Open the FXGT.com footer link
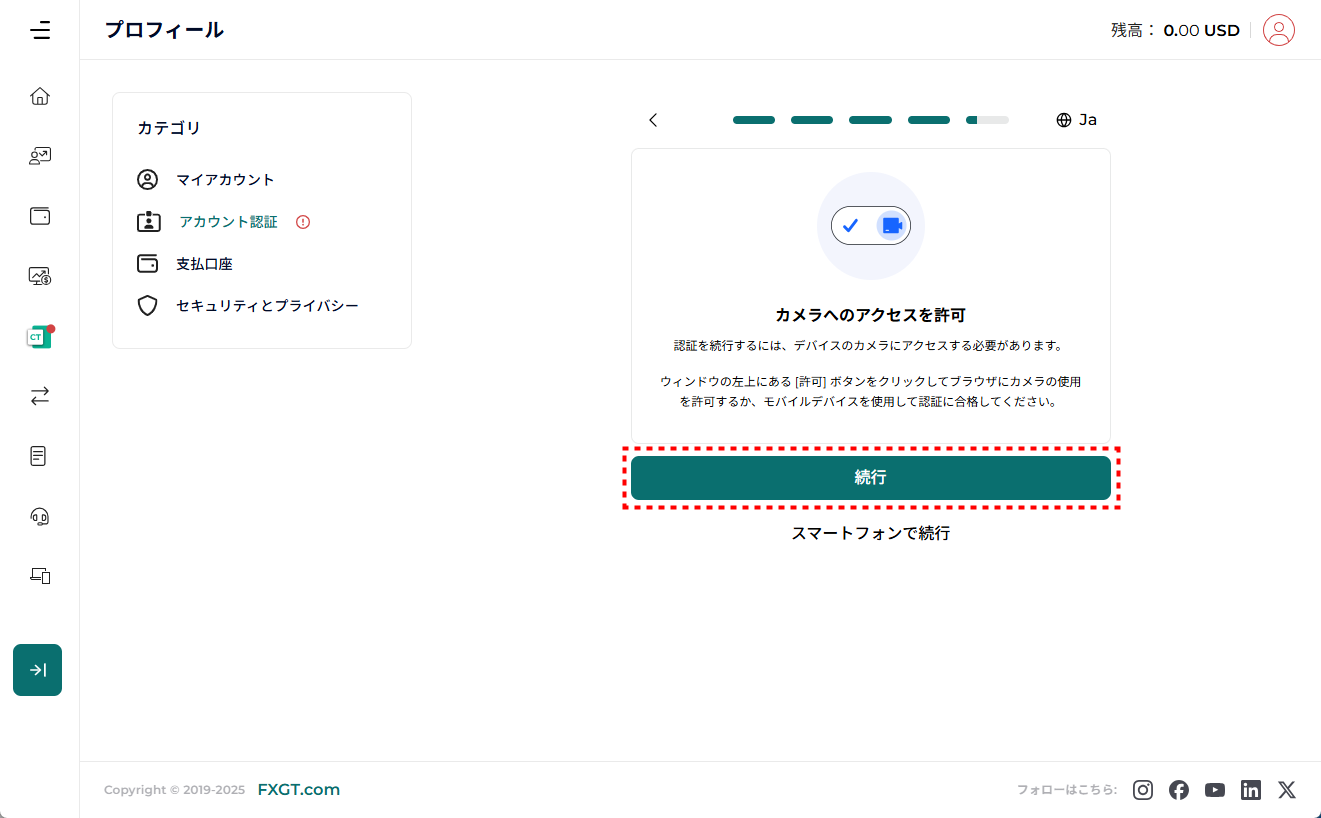 click(x=298, y=790)
